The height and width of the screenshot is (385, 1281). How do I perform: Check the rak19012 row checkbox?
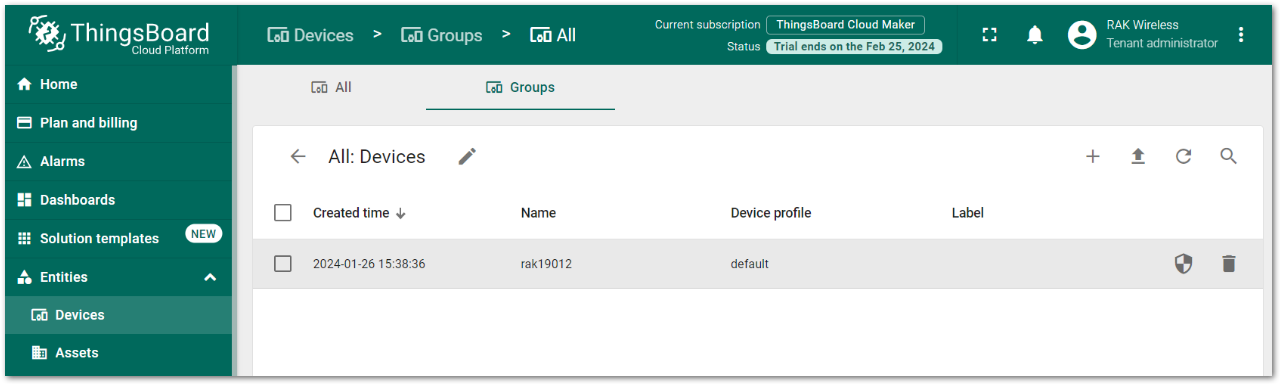click(283, 264)
